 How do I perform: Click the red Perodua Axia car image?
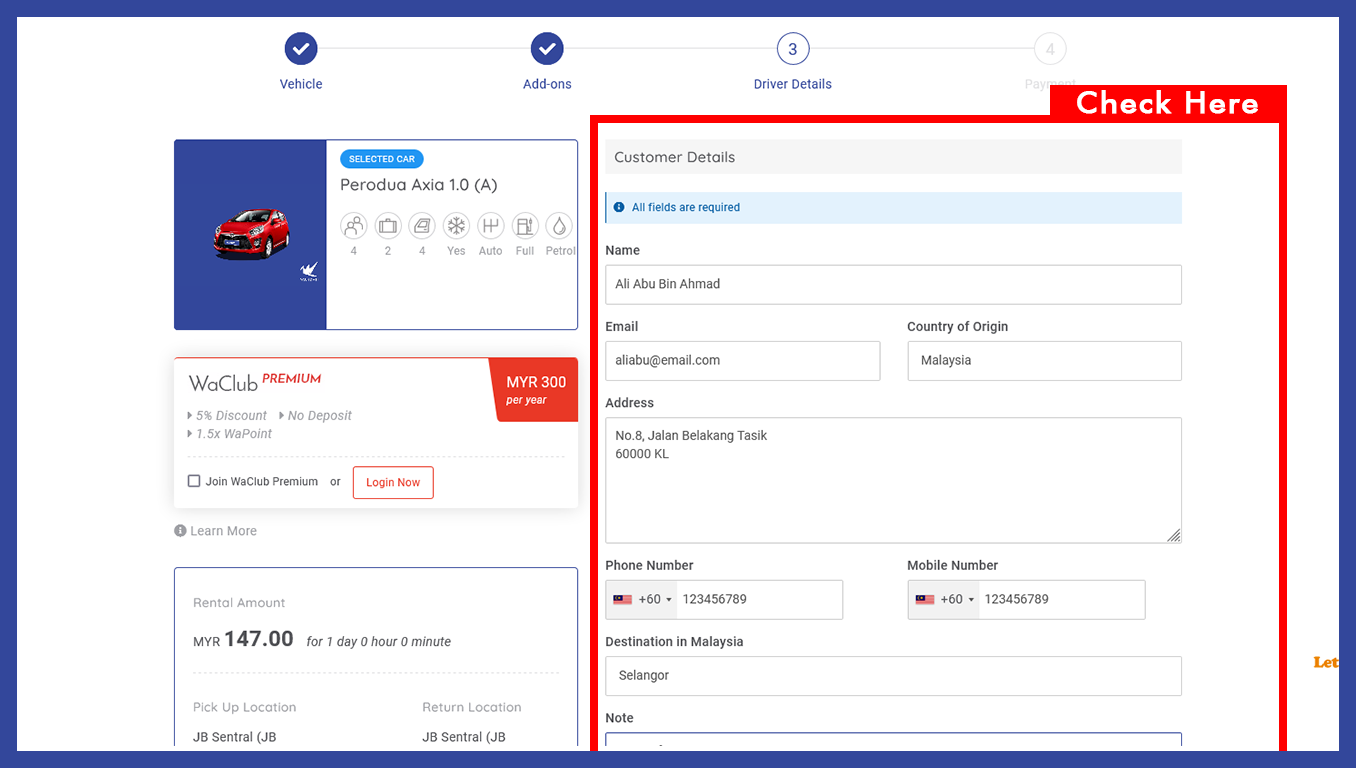point(251,234)
